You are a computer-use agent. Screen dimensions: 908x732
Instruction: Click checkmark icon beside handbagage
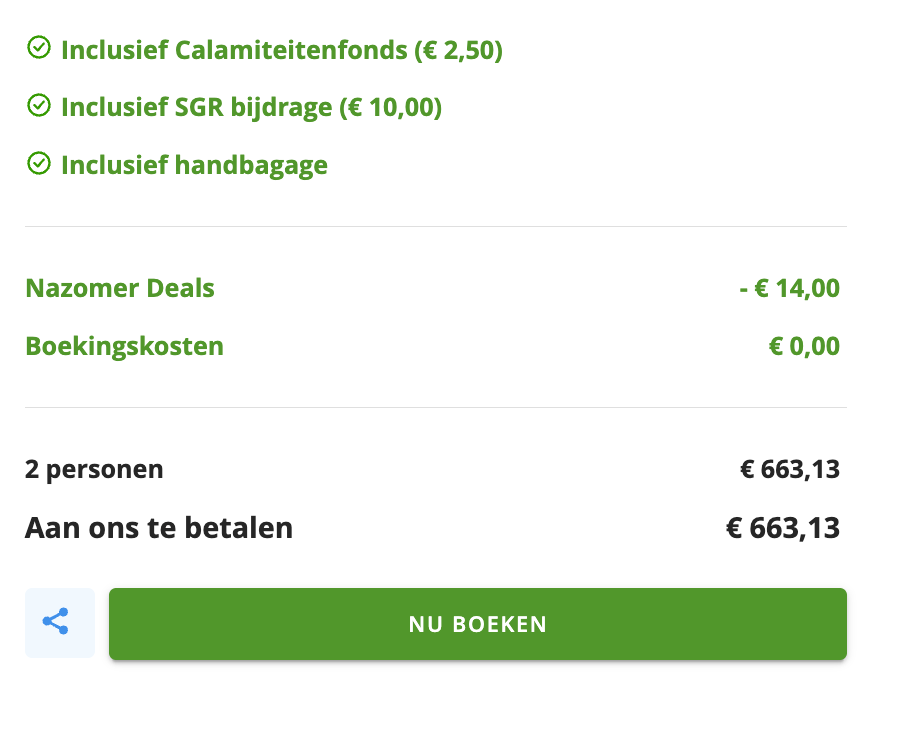pyautogui.click(x=39, y=163)
